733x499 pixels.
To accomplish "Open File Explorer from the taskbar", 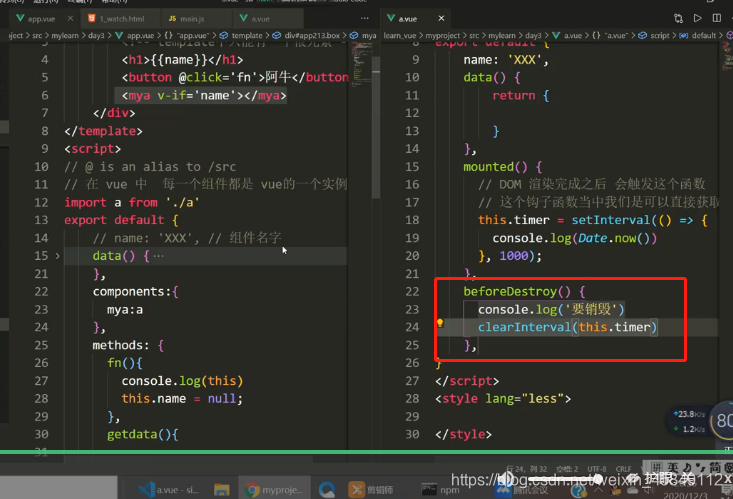I will 222,490.
